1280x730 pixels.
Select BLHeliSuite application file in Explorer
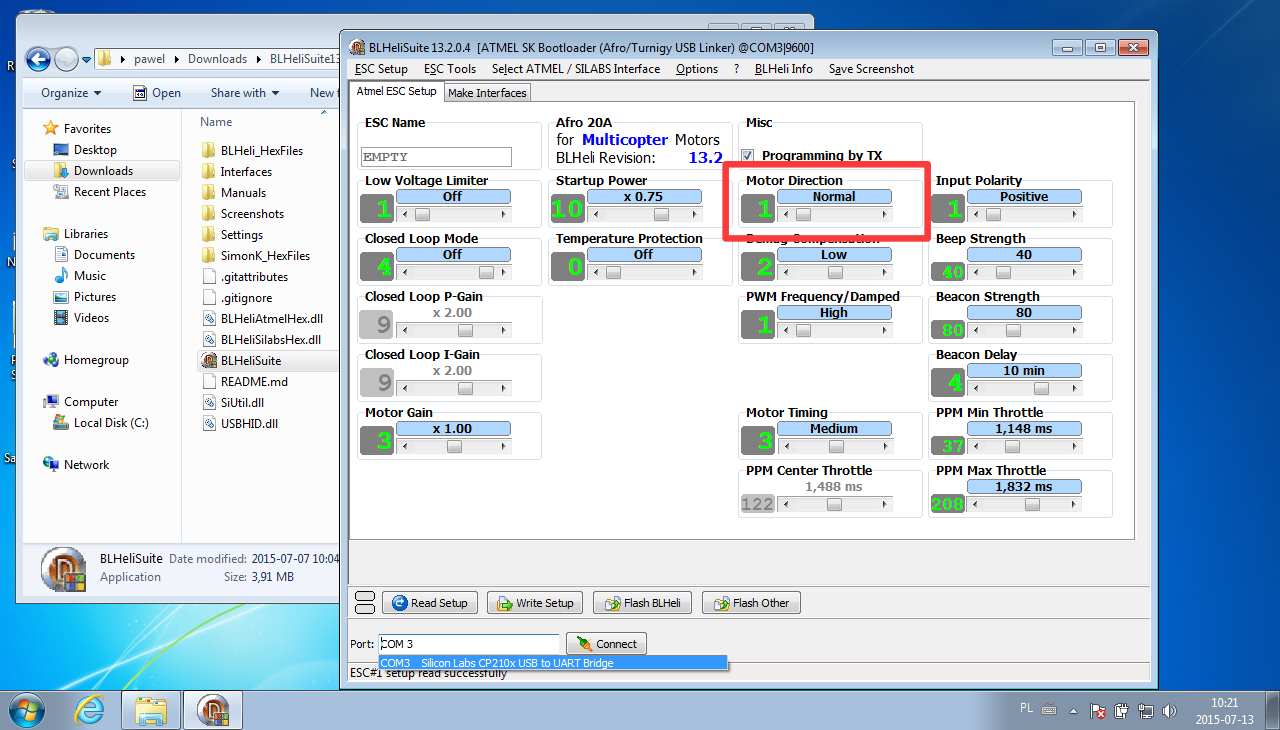[250, 360]
